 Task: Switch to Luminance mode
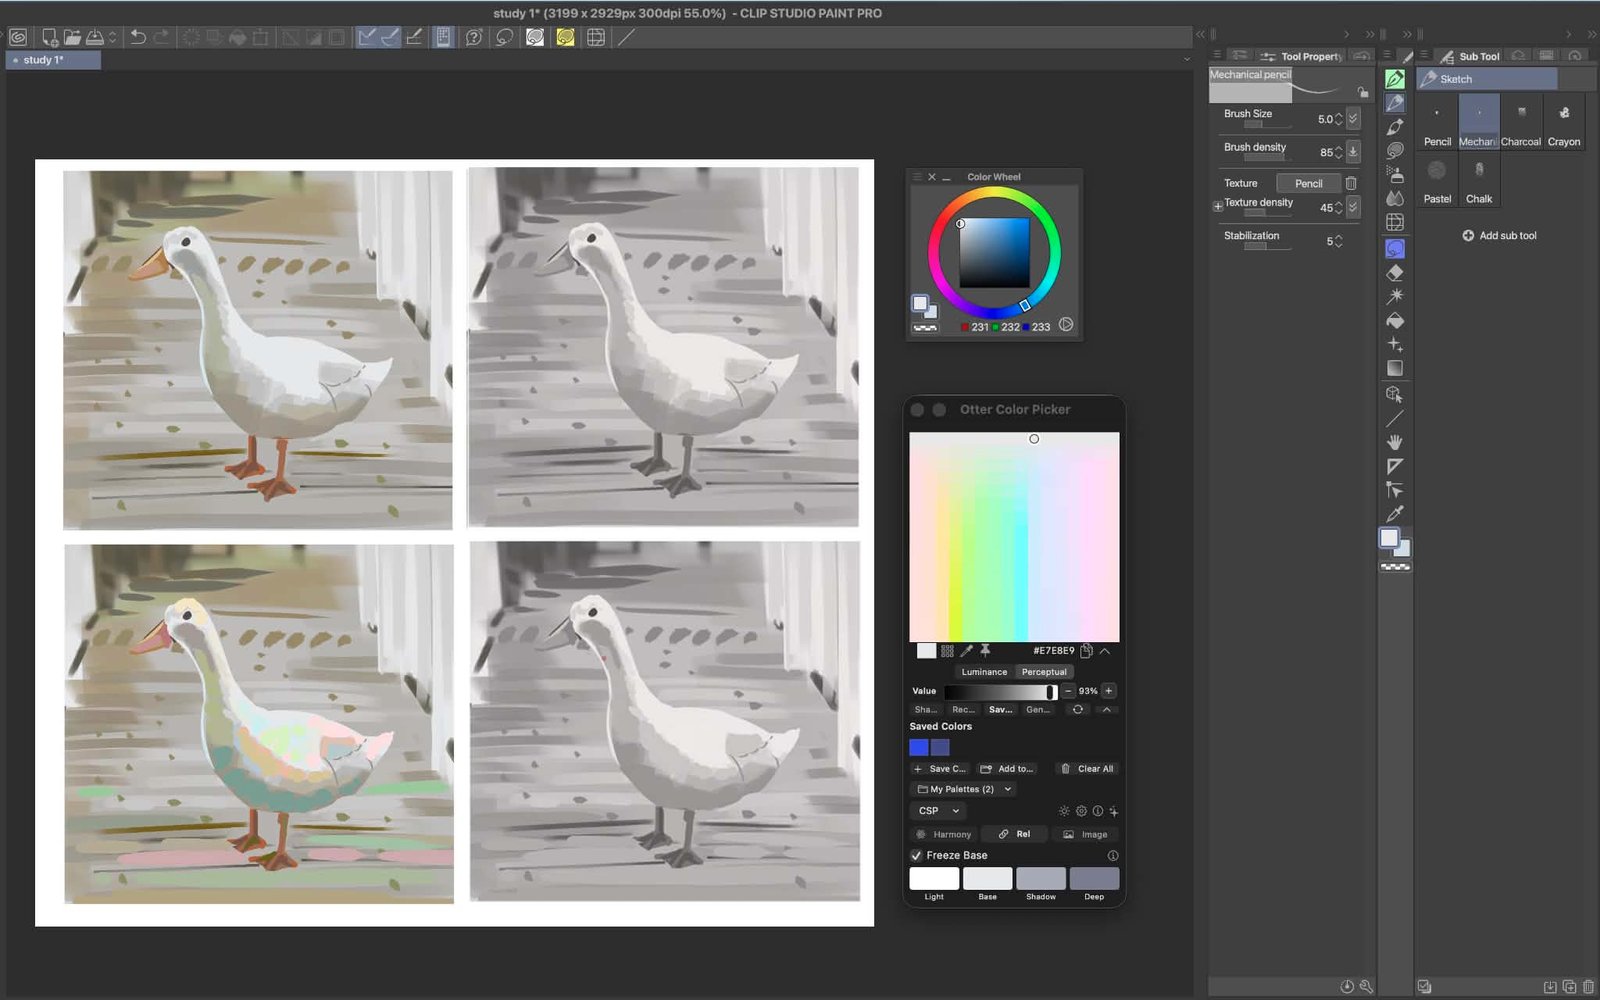coord(984,672)
